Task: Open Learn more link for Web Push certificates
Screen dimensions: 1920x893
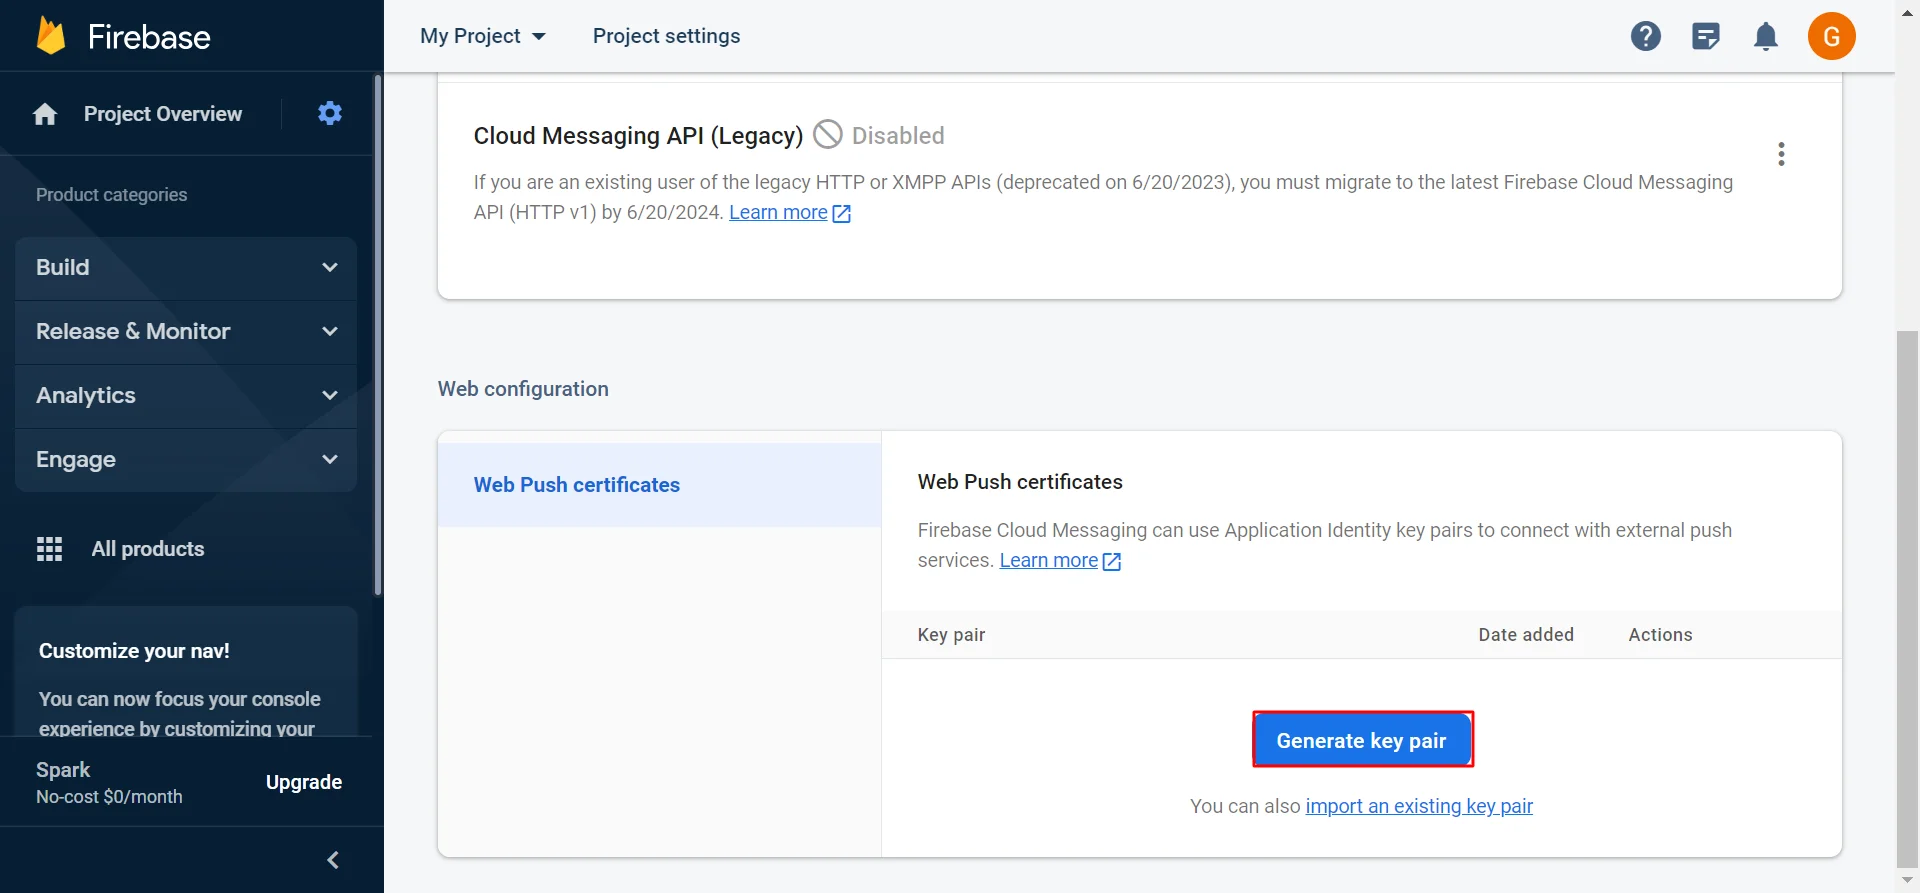Action: tap(1049, 560)
